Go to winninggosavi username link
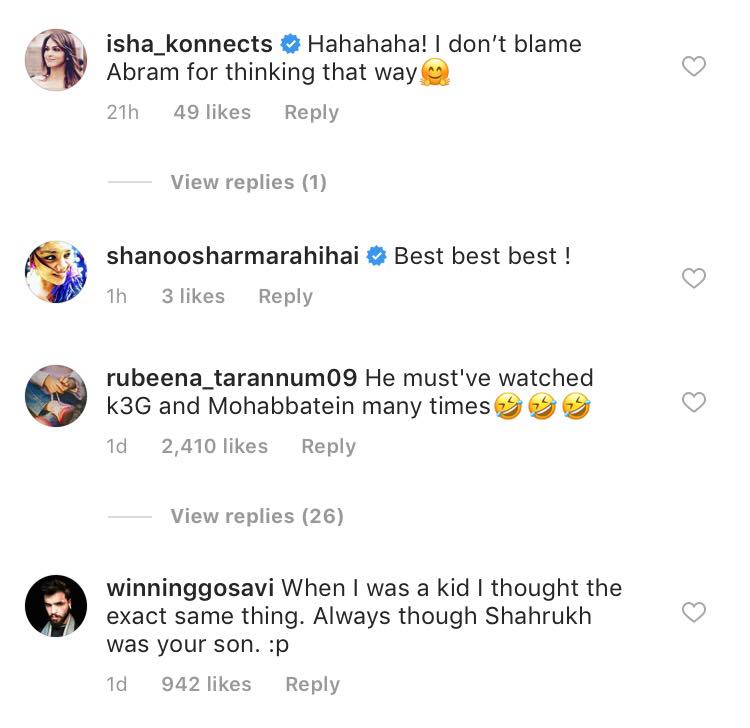Viewport: 750px width, 728px height. [190, 588]
